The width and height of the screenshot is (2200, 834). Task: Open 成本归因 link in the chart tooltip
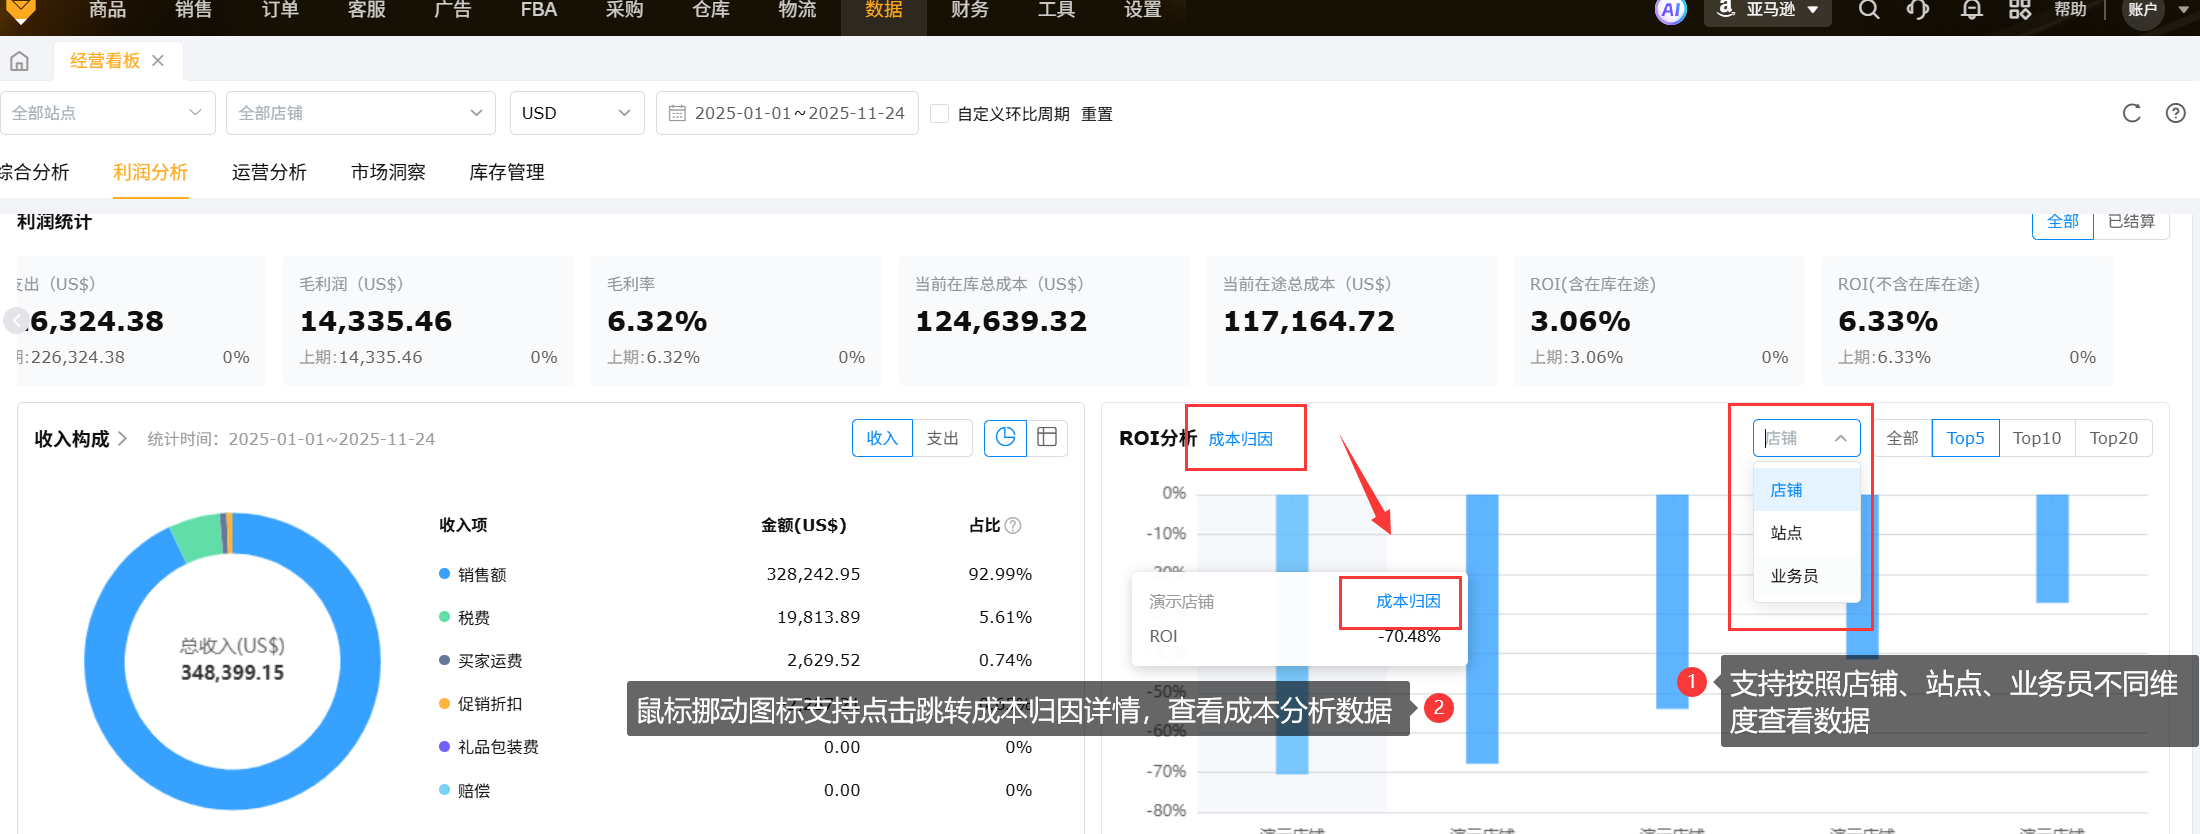pos(1408,601)
